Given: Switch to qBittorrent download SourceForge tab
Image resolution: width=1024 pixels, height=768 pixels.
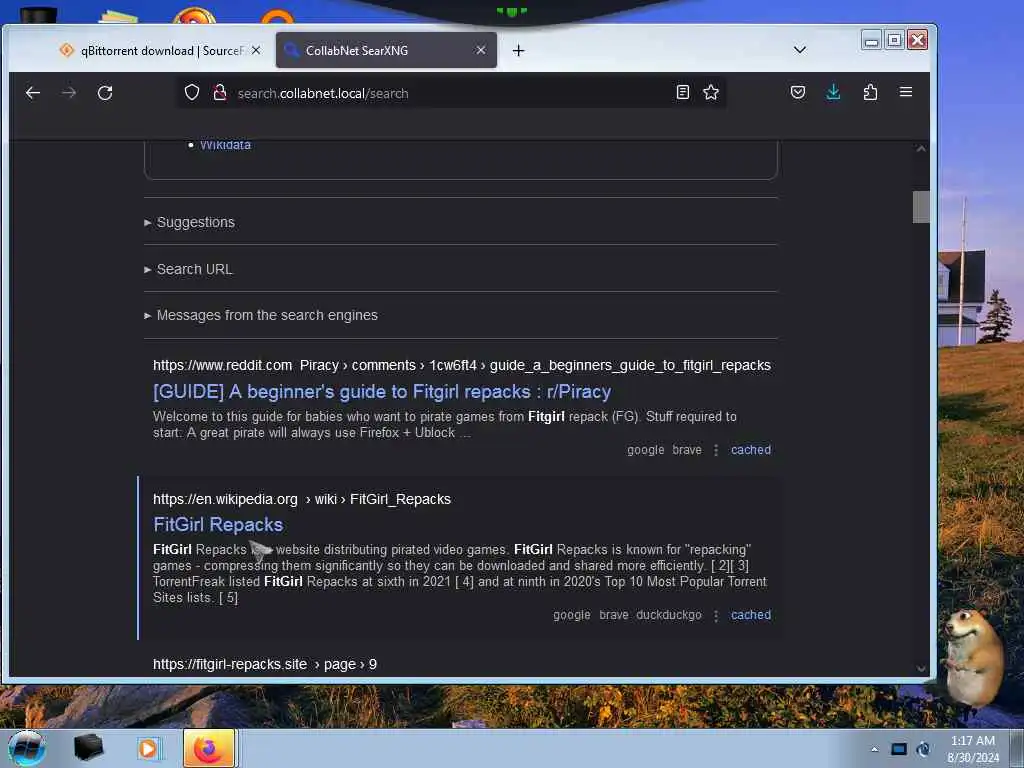Looking at the screenshot, I should pyautogui.click(x=161, y=50).
